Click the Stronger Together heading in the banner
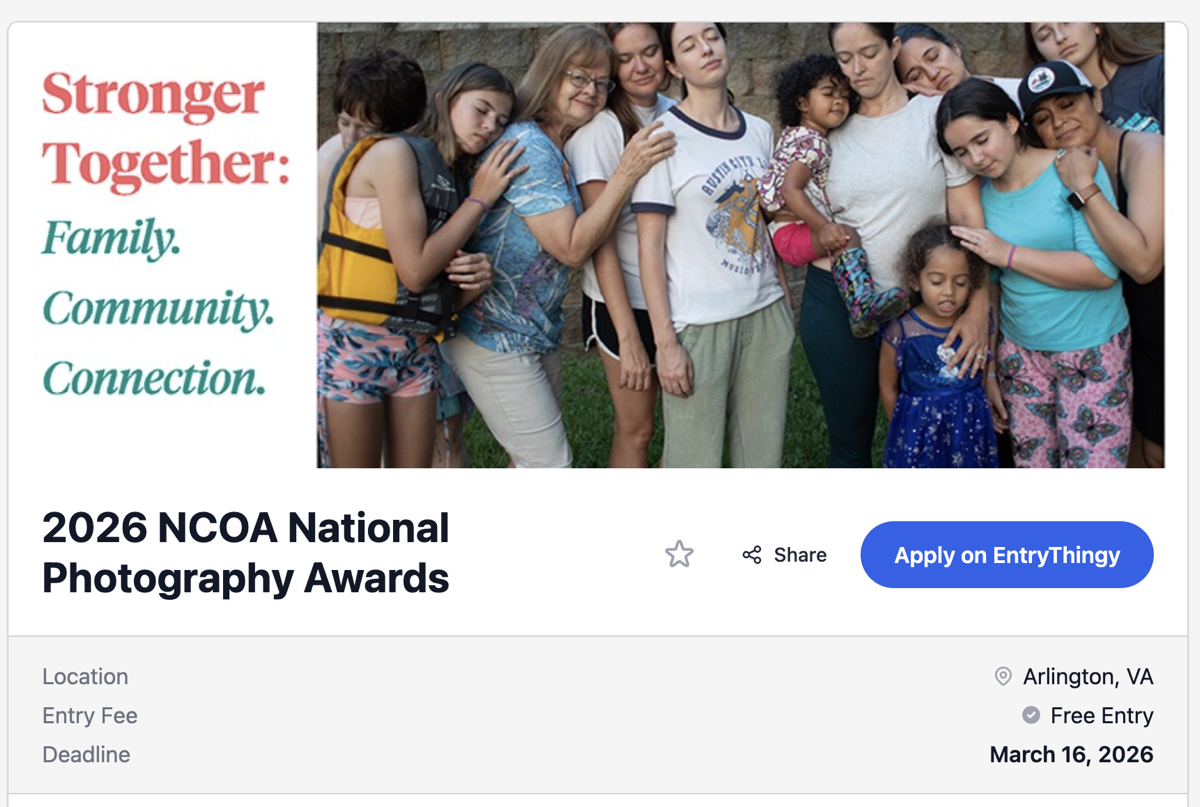This screenshot has height=807, width=1200. coord(166,130)
